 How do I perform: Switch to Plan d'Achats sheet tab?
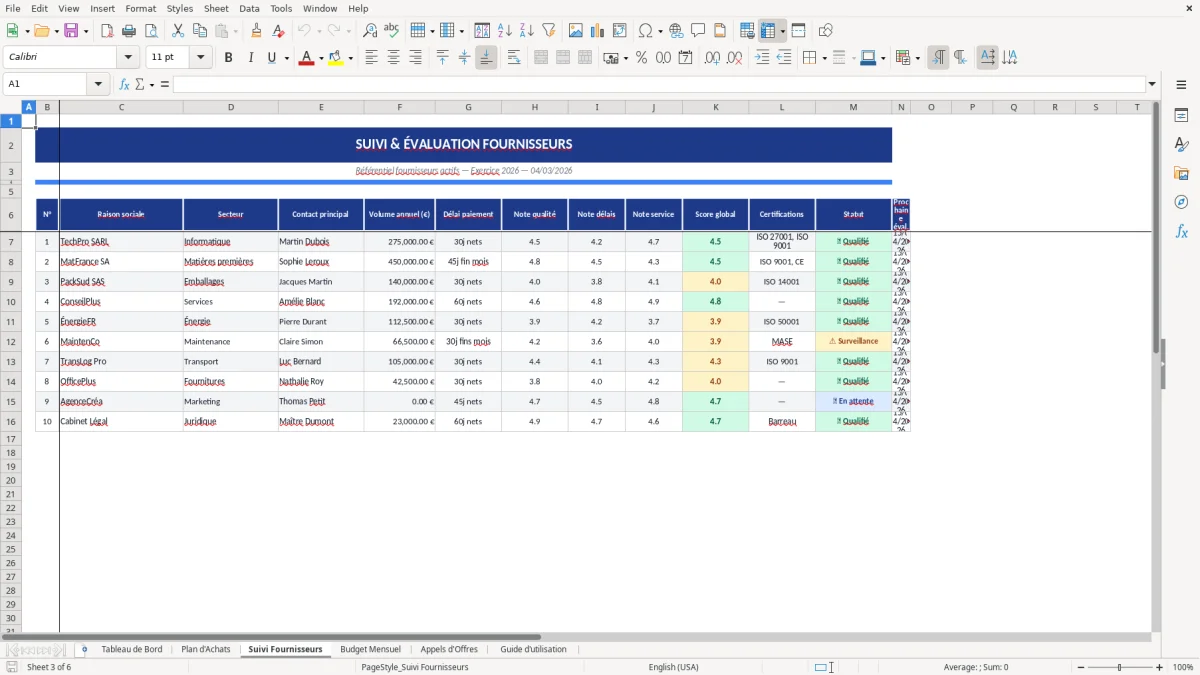point(206,649)
